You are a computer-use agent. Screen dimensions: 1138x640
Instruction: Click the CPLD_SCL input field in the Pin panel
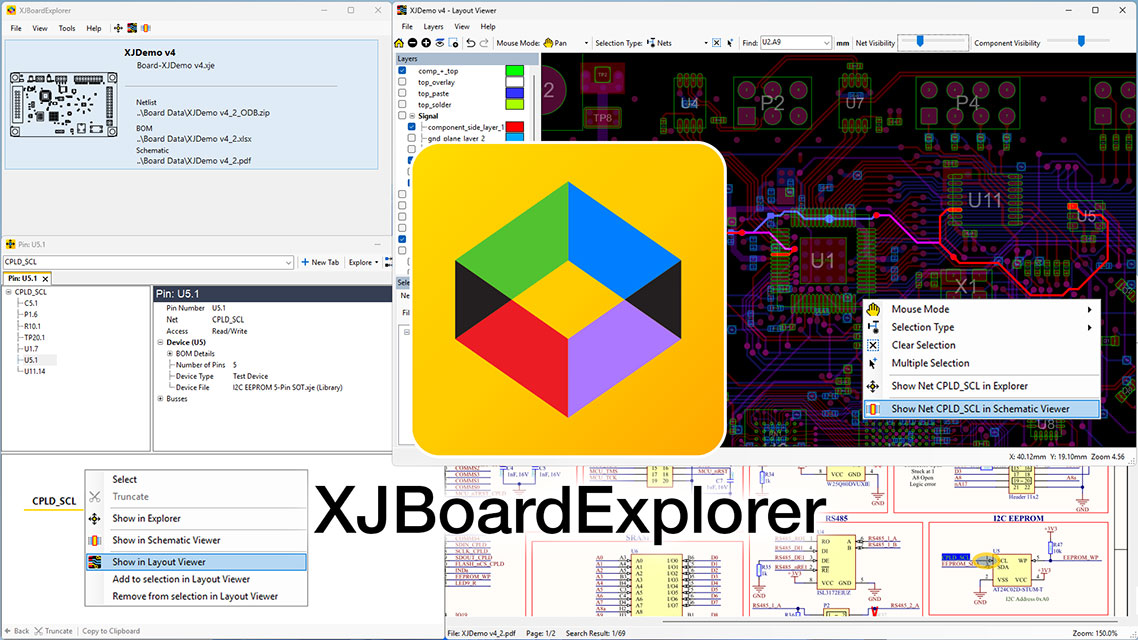140,261
